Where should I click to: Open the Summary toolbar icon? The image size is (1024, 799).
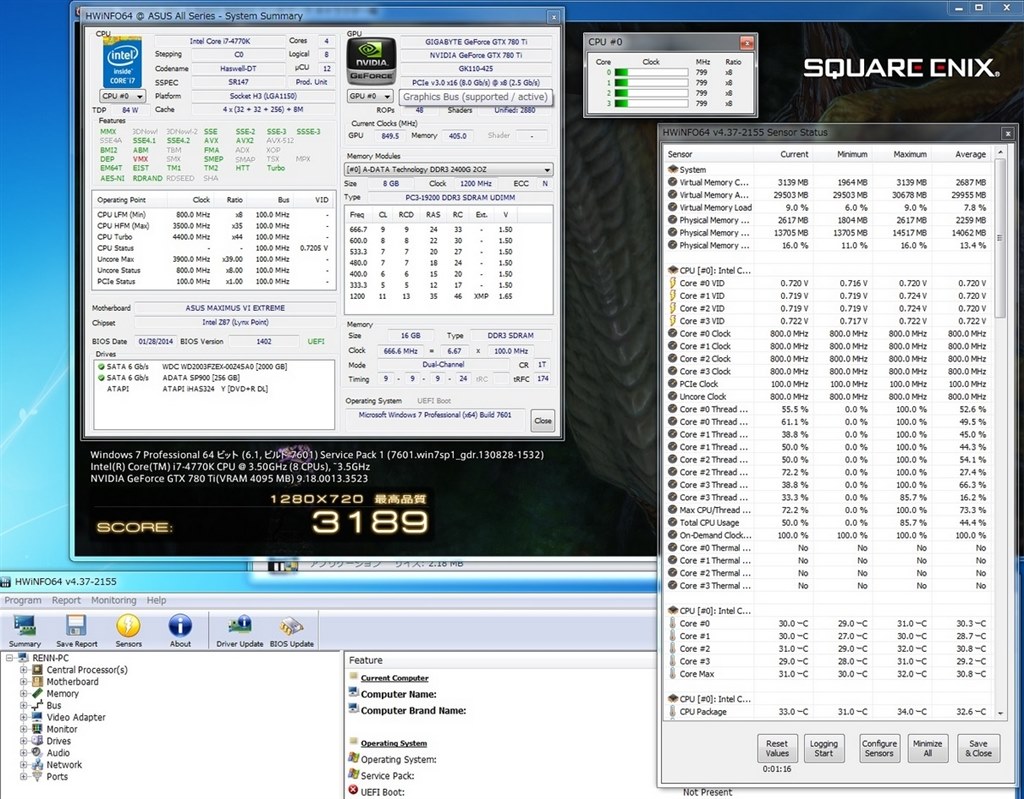click(x=25, y=629)
